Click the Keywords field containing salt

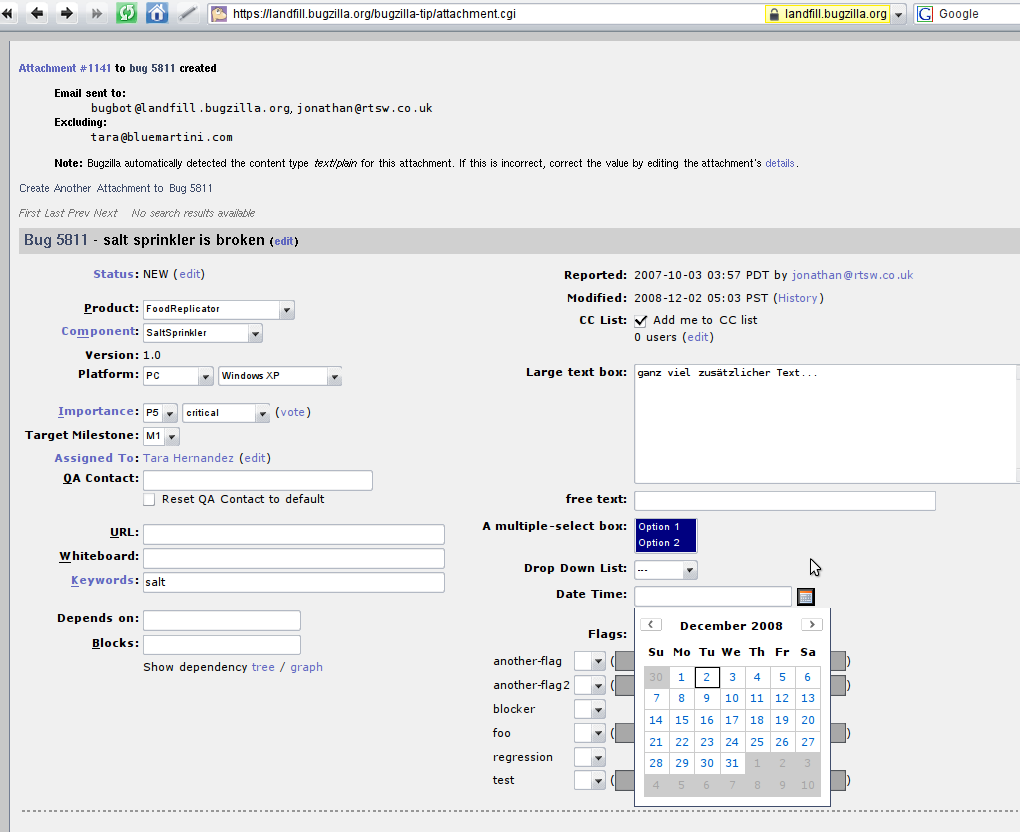pos(293,582)
